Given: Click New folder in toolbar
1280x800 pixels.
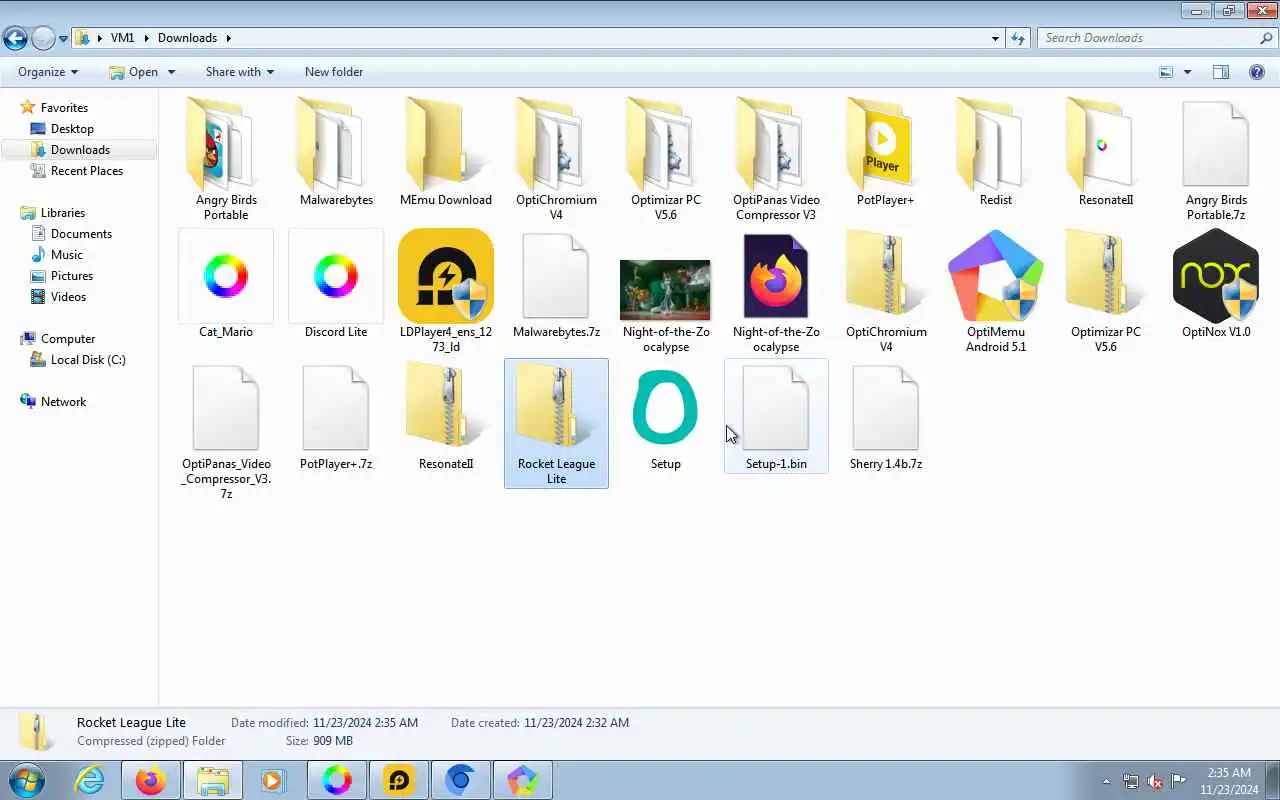Looking at the screenshot, I should point(334,72).
